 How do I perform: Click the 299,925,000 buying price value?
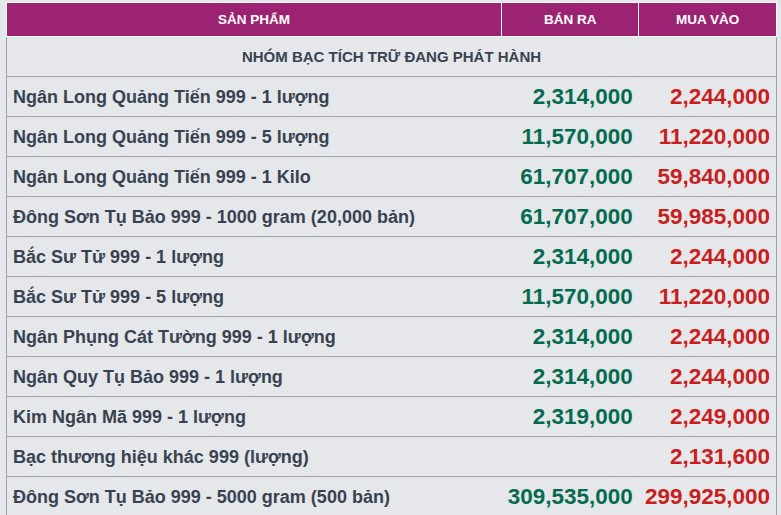point(707,497)
